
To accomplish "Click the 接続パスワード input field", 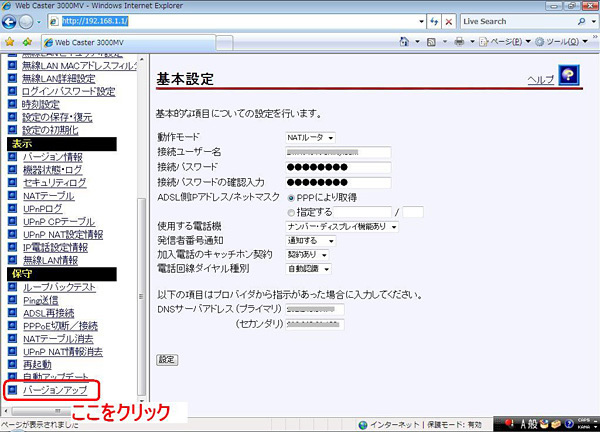I will point(338,167).
